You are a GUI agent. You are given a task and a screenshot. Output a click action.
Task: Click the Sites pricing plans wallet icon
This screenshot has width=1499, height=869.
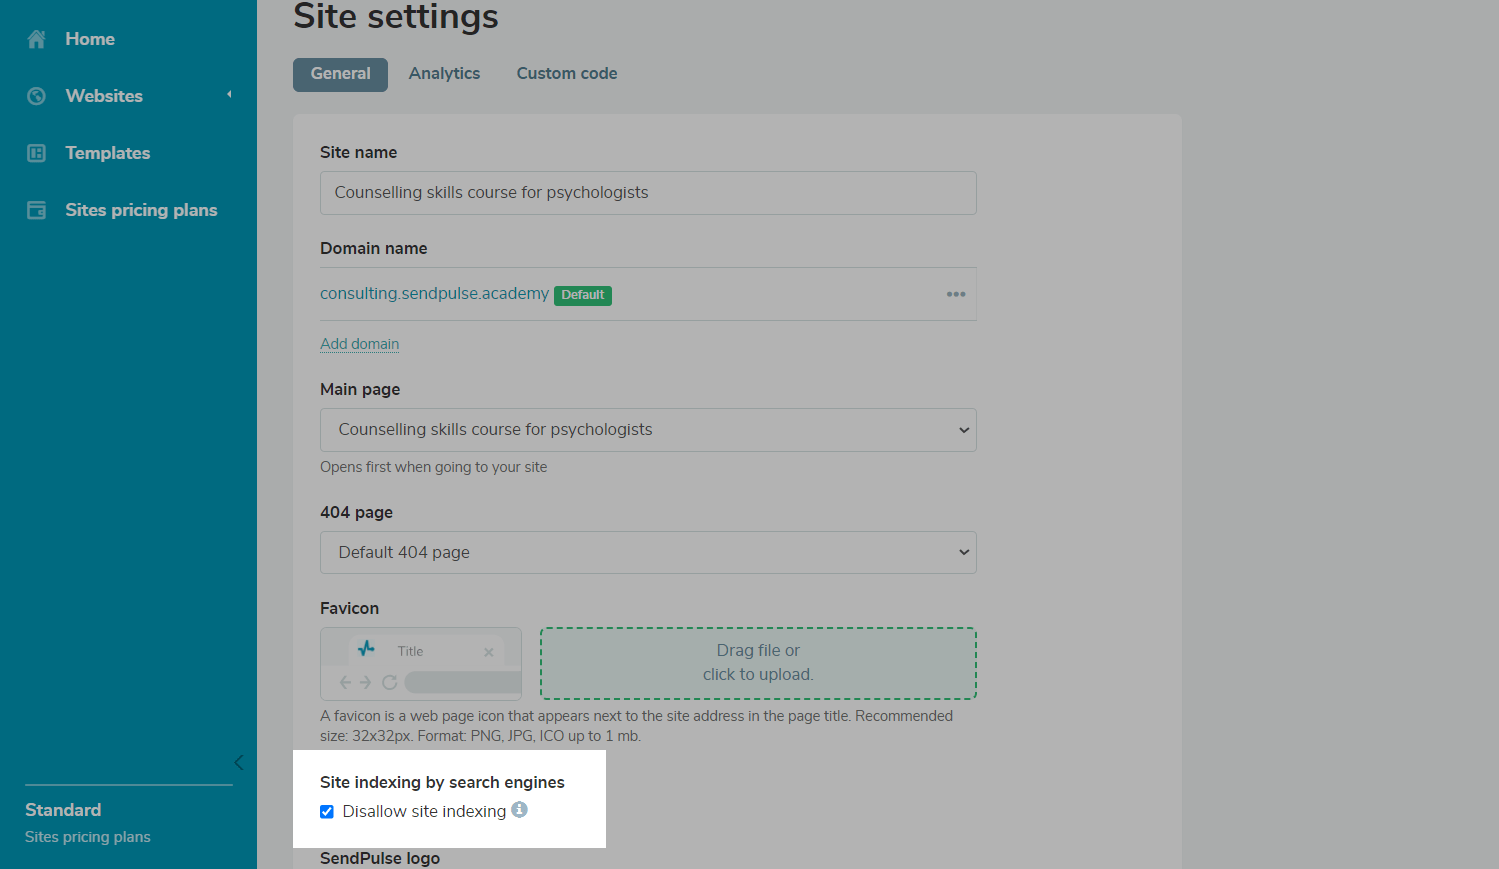(x=37, y=210)
